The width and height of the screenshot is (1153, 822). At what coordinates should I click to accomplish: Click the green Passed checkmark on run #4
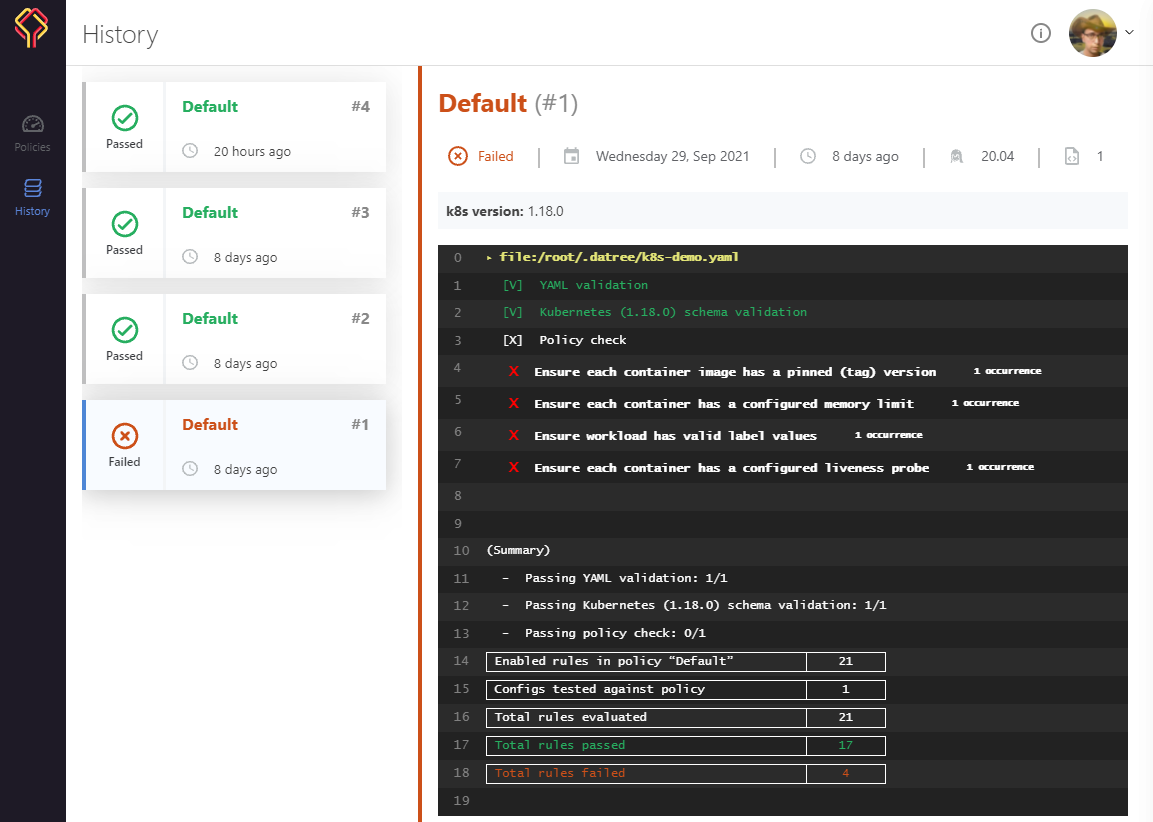tap(125, 118)
